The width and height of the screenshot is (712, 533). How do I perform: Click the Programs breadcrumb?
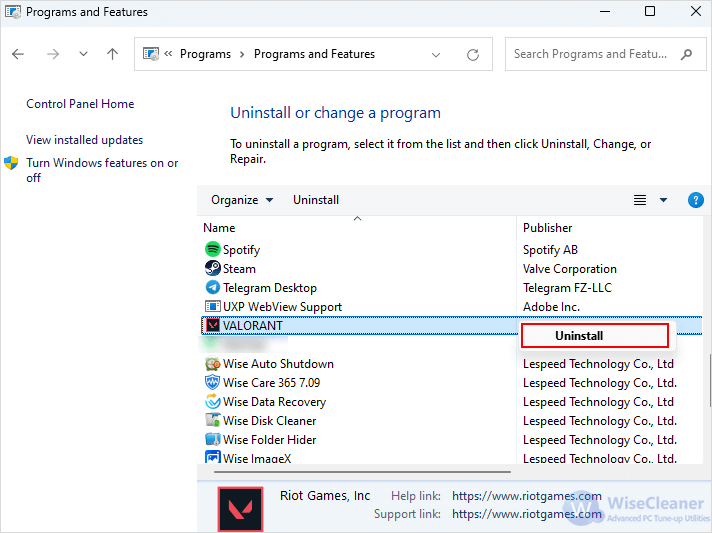[x=205, y=54]
